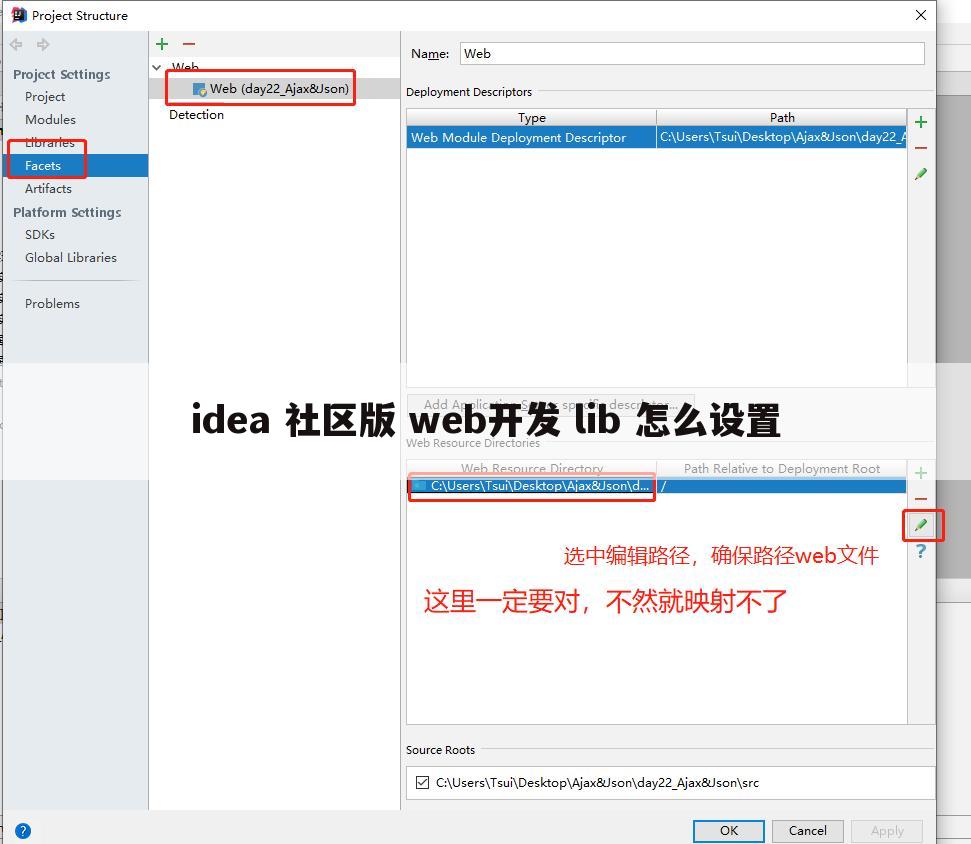Add a new facet with green plus
This screenshot has height=844, width=971.
point(162,44)
